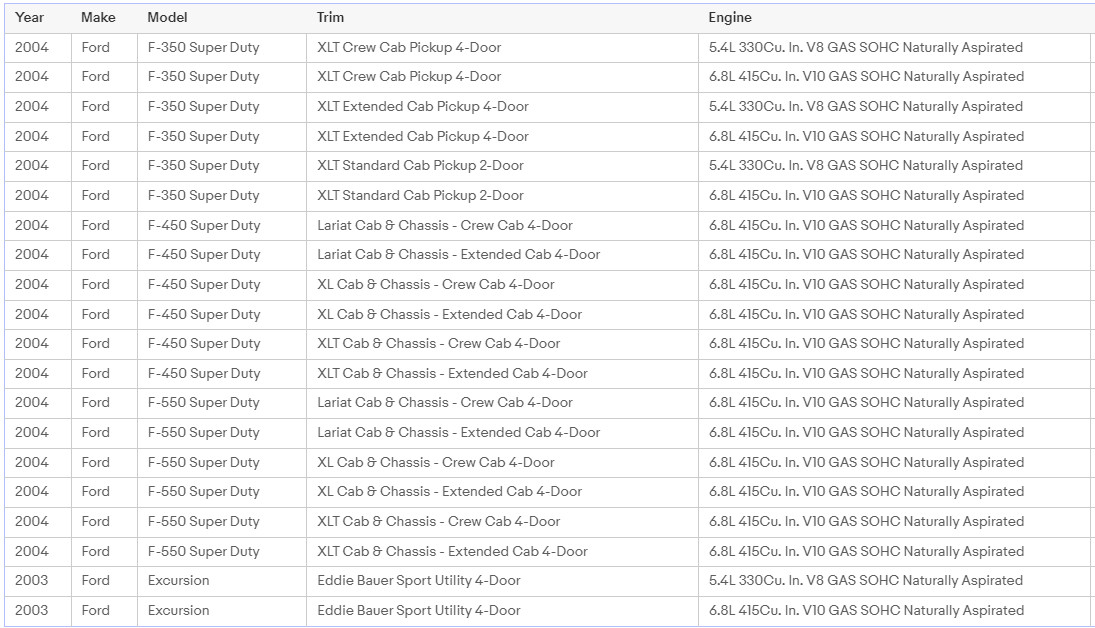Click F-450 'Lariat Cab & Chassis - Extended Cab 4-Door' trim
Viewport: 1095px width, 628px height.
point(459,255)
